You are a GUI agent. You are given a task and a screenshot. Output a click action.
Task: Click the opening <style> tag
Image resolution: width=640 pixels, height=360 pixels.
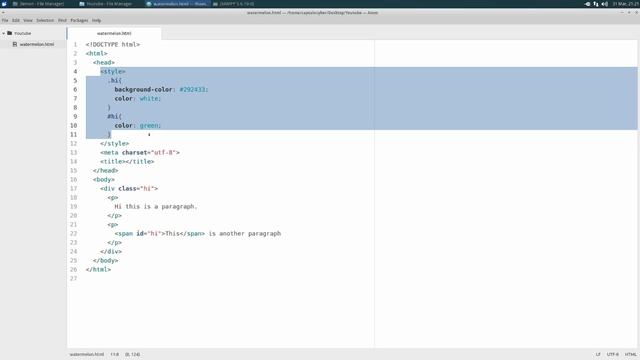point(113,71)
